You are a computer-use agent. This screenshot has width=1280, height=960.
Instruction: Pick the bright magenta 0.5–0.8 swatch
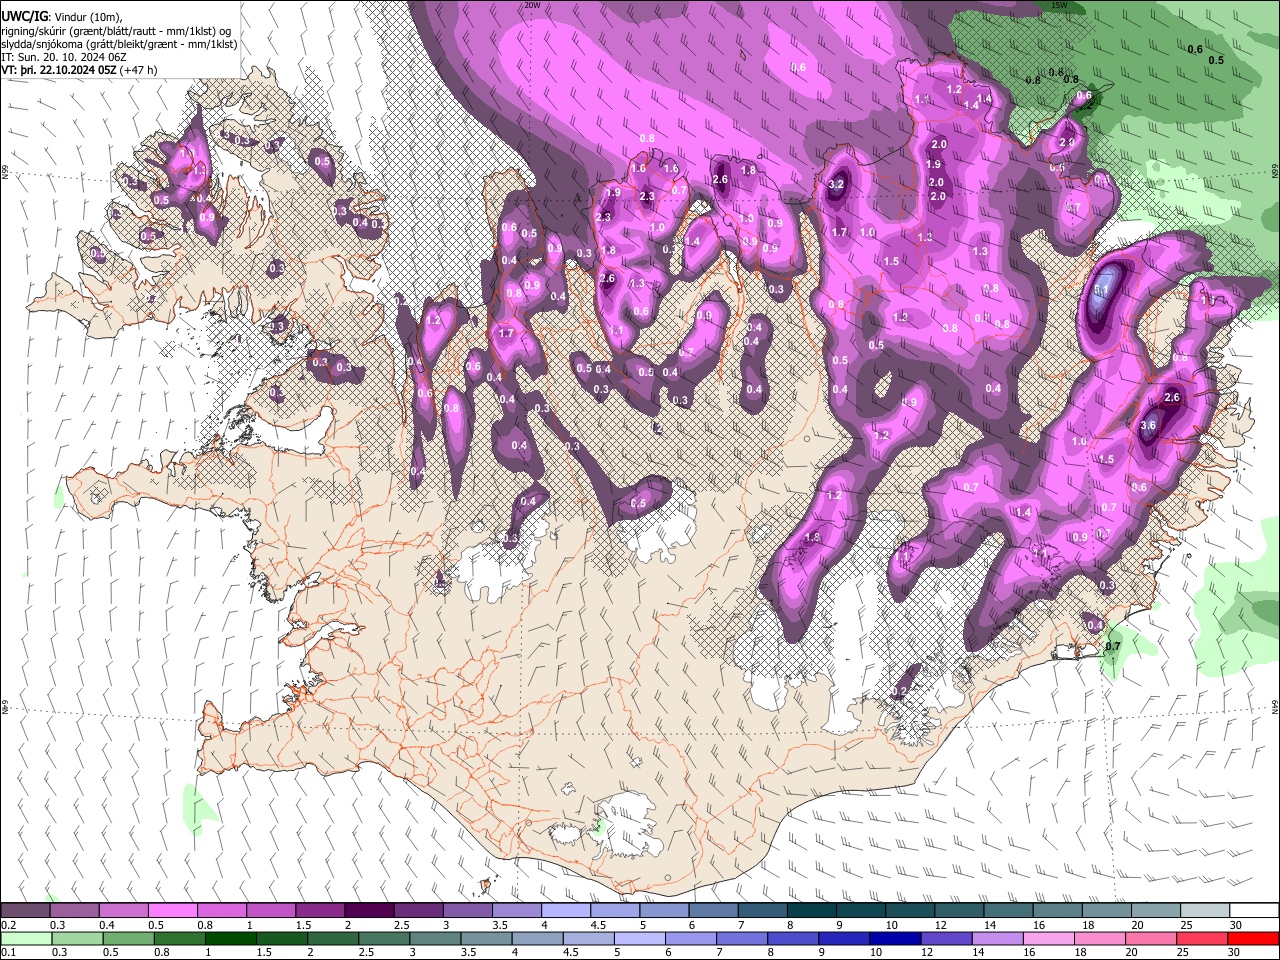click(172, 911)
